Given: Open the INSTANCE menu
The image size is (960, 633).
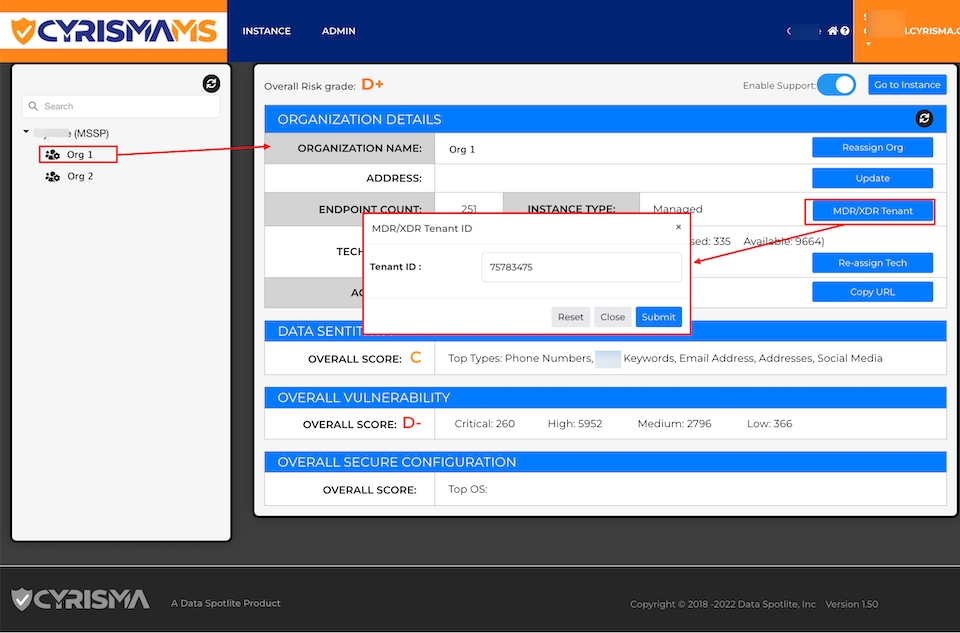Looking at the screenshot, I should [x=266, y=31].
